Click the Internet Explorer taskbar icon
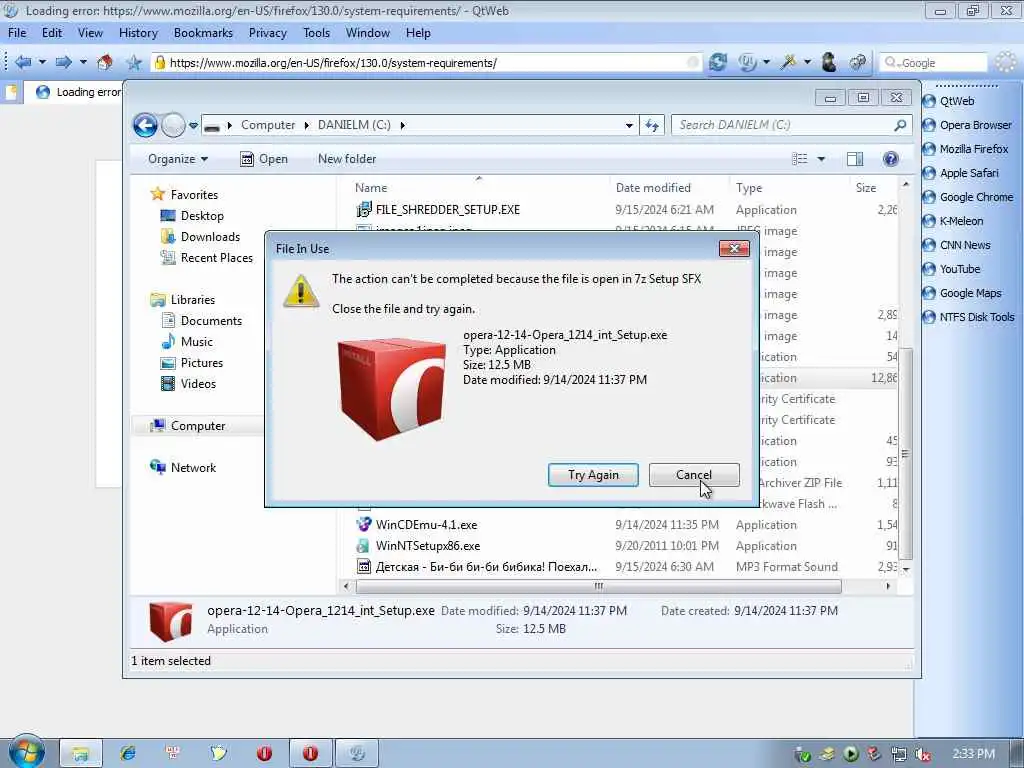This screenshot has width=1024, height=768. (x=127, y=754)
